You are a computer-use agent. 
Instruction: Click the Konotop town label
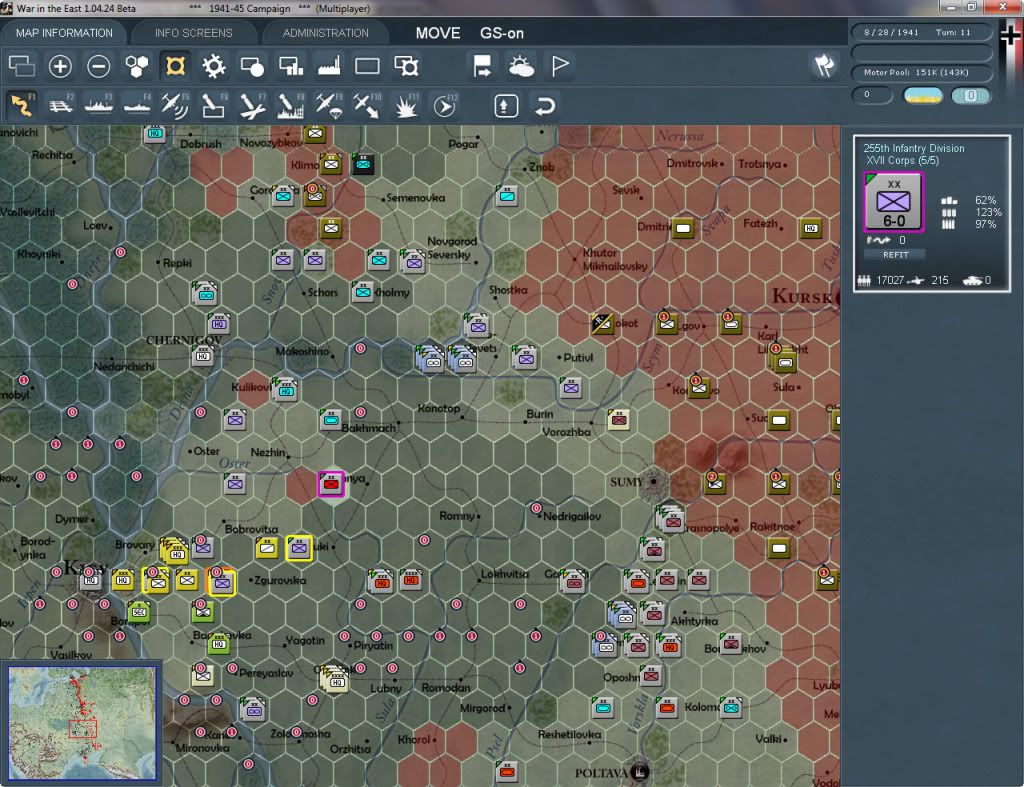tap(439, 408)
